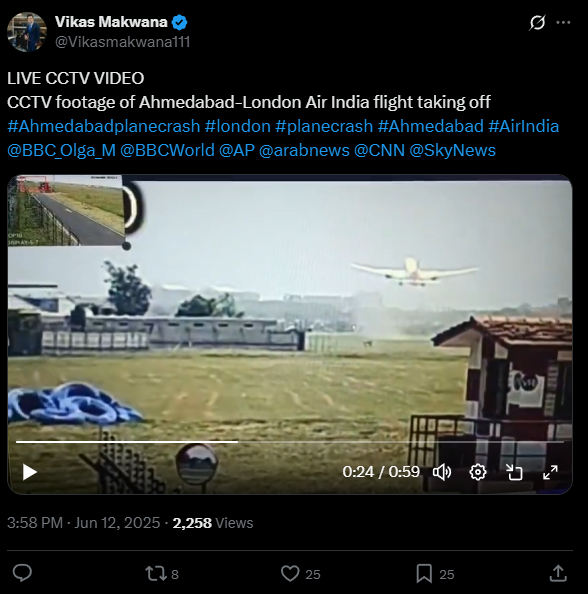
Task: Open the Grok explain icon
Action: click(x=537, y=22)
